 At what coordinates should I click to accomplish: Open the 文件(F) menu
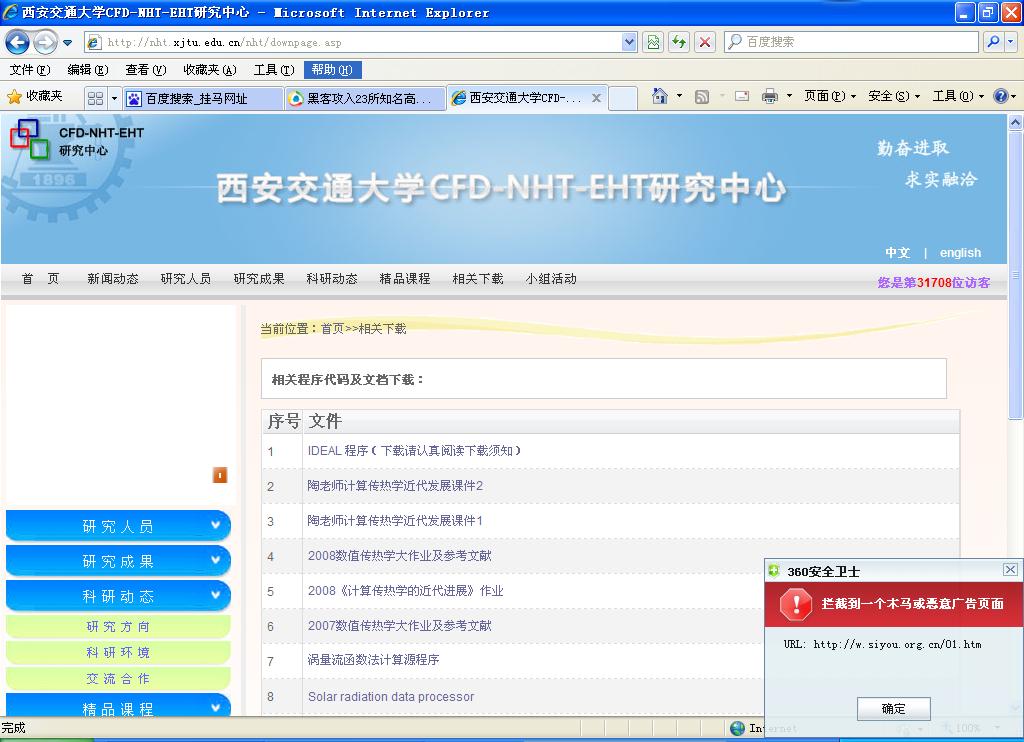click(29, 70)
